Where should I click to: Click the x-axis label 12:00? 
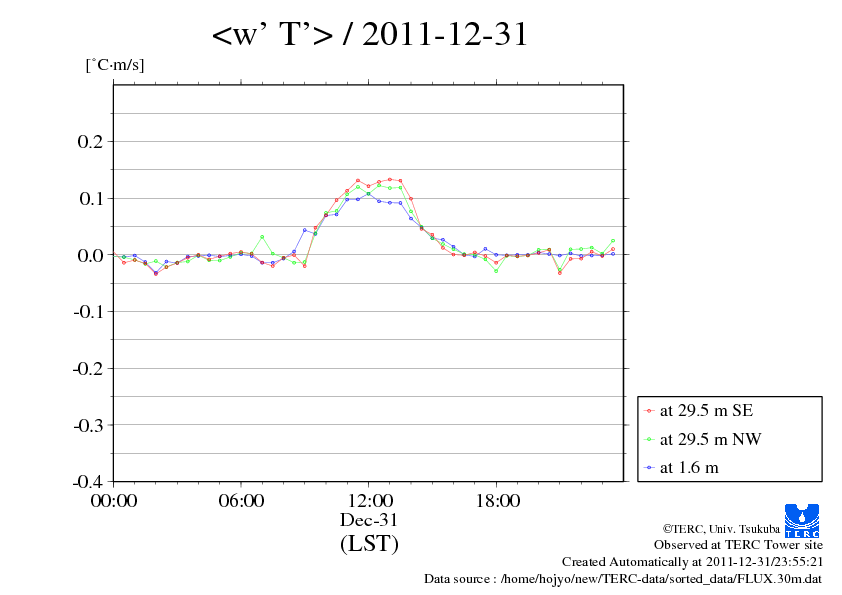(370, 501)
